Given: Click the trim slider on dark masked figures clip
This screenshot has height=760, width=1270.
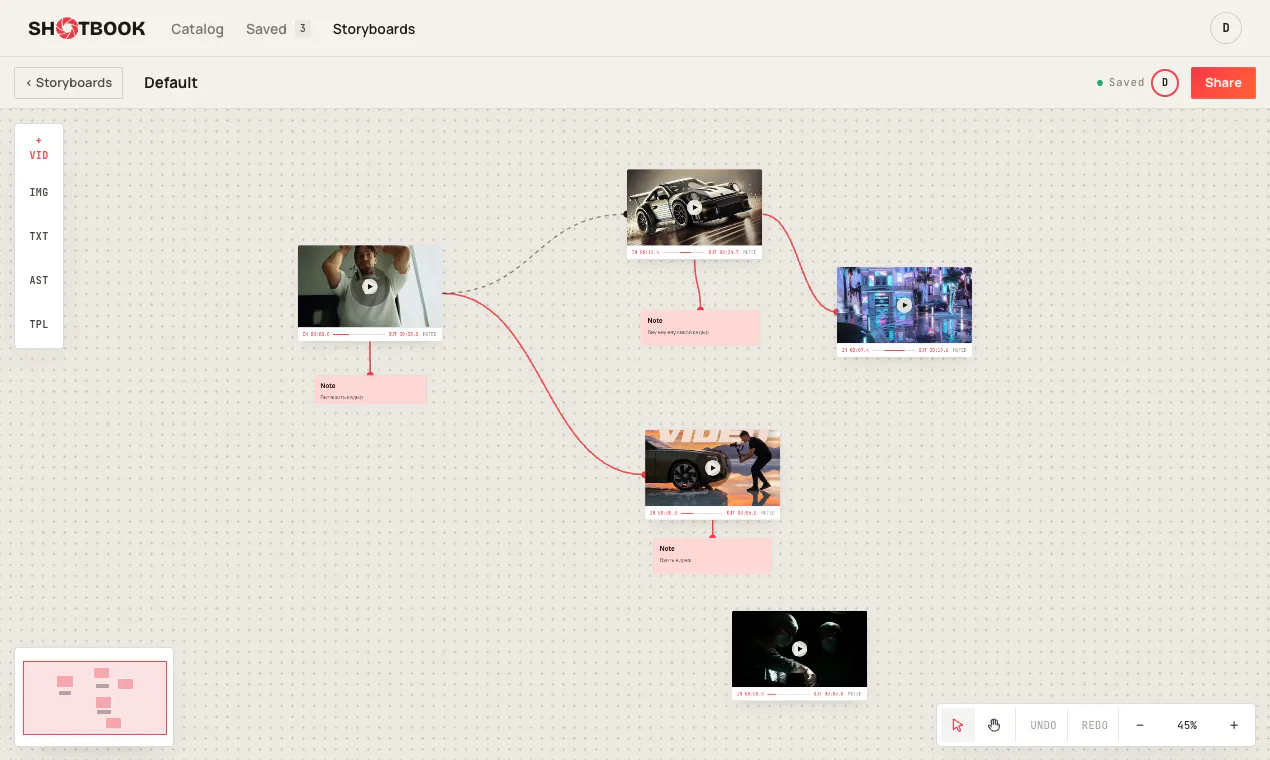Looking at the screenshot, I should click(x=788, y=693).
